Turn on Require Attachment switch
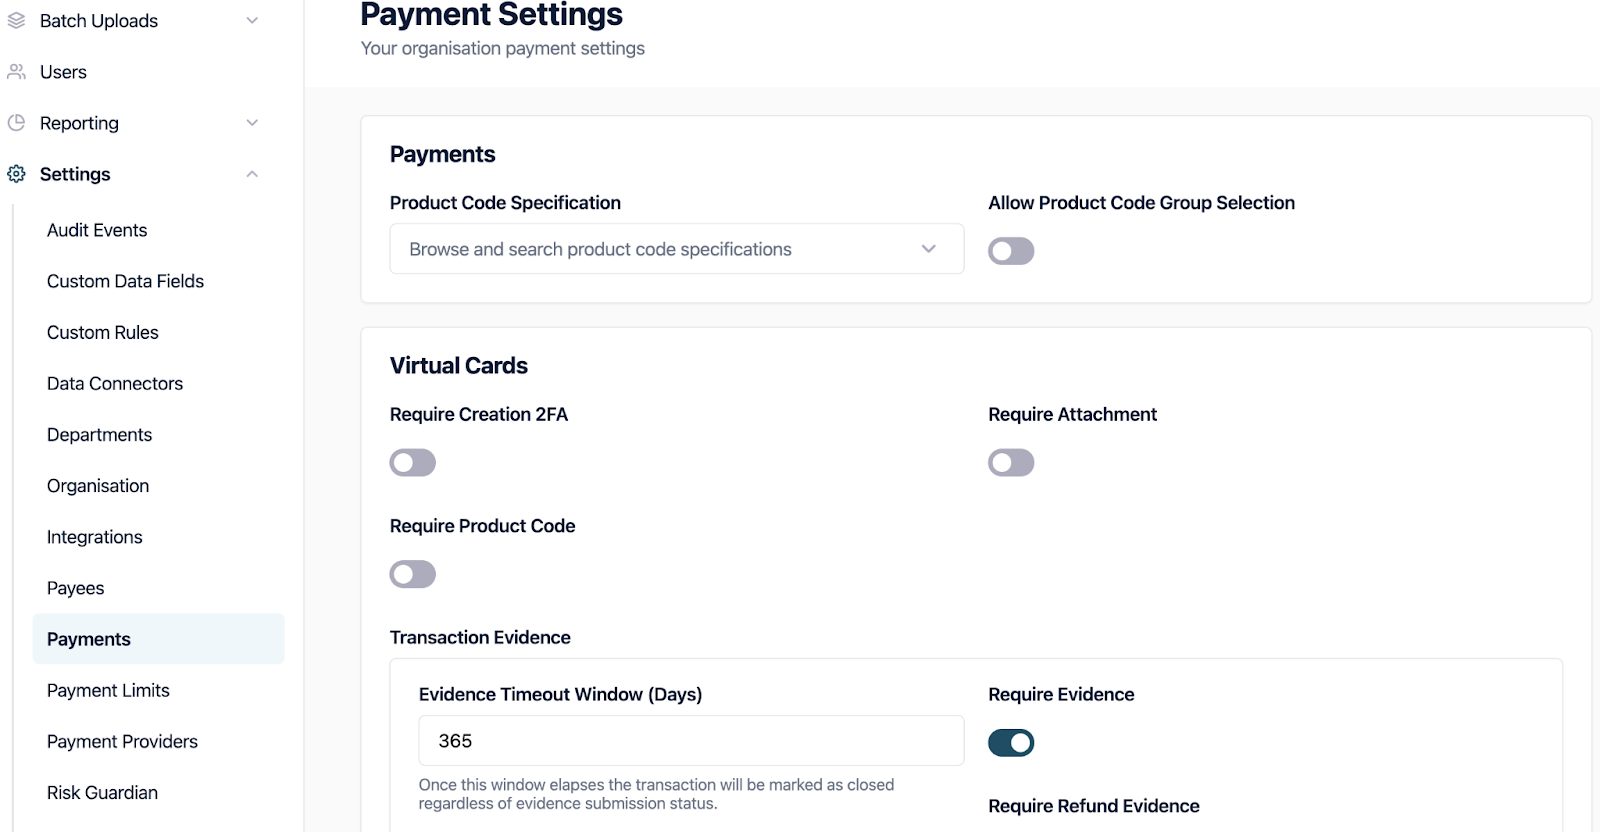This screenshot has height=832, width=1600. [x=1011, y=463]
